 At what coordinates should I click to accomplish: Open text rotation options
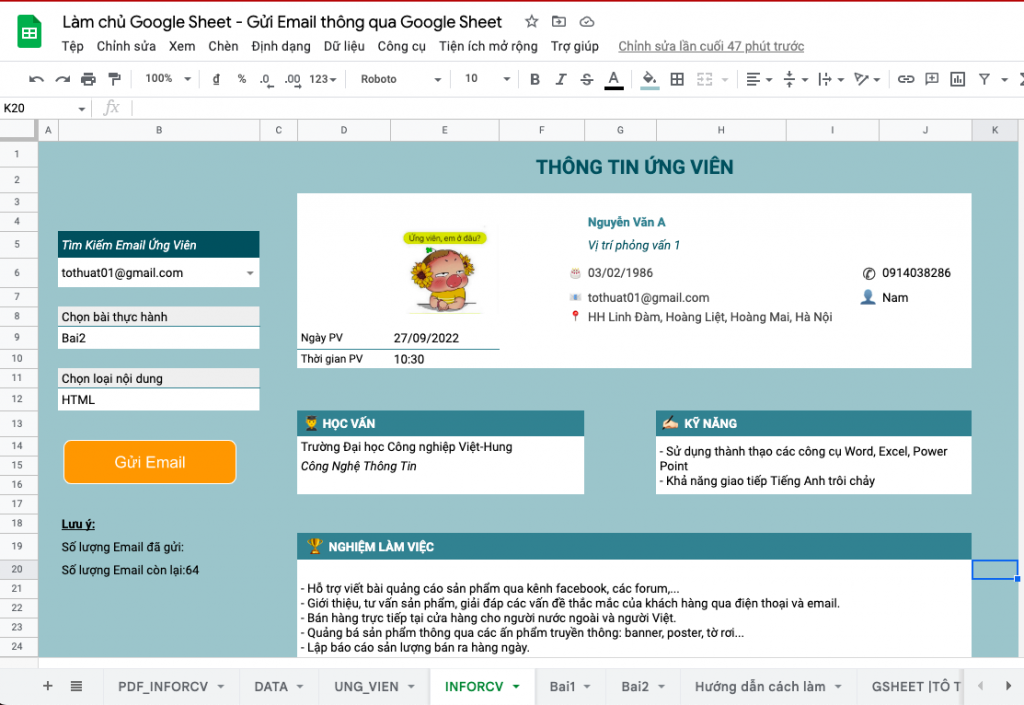867,79
